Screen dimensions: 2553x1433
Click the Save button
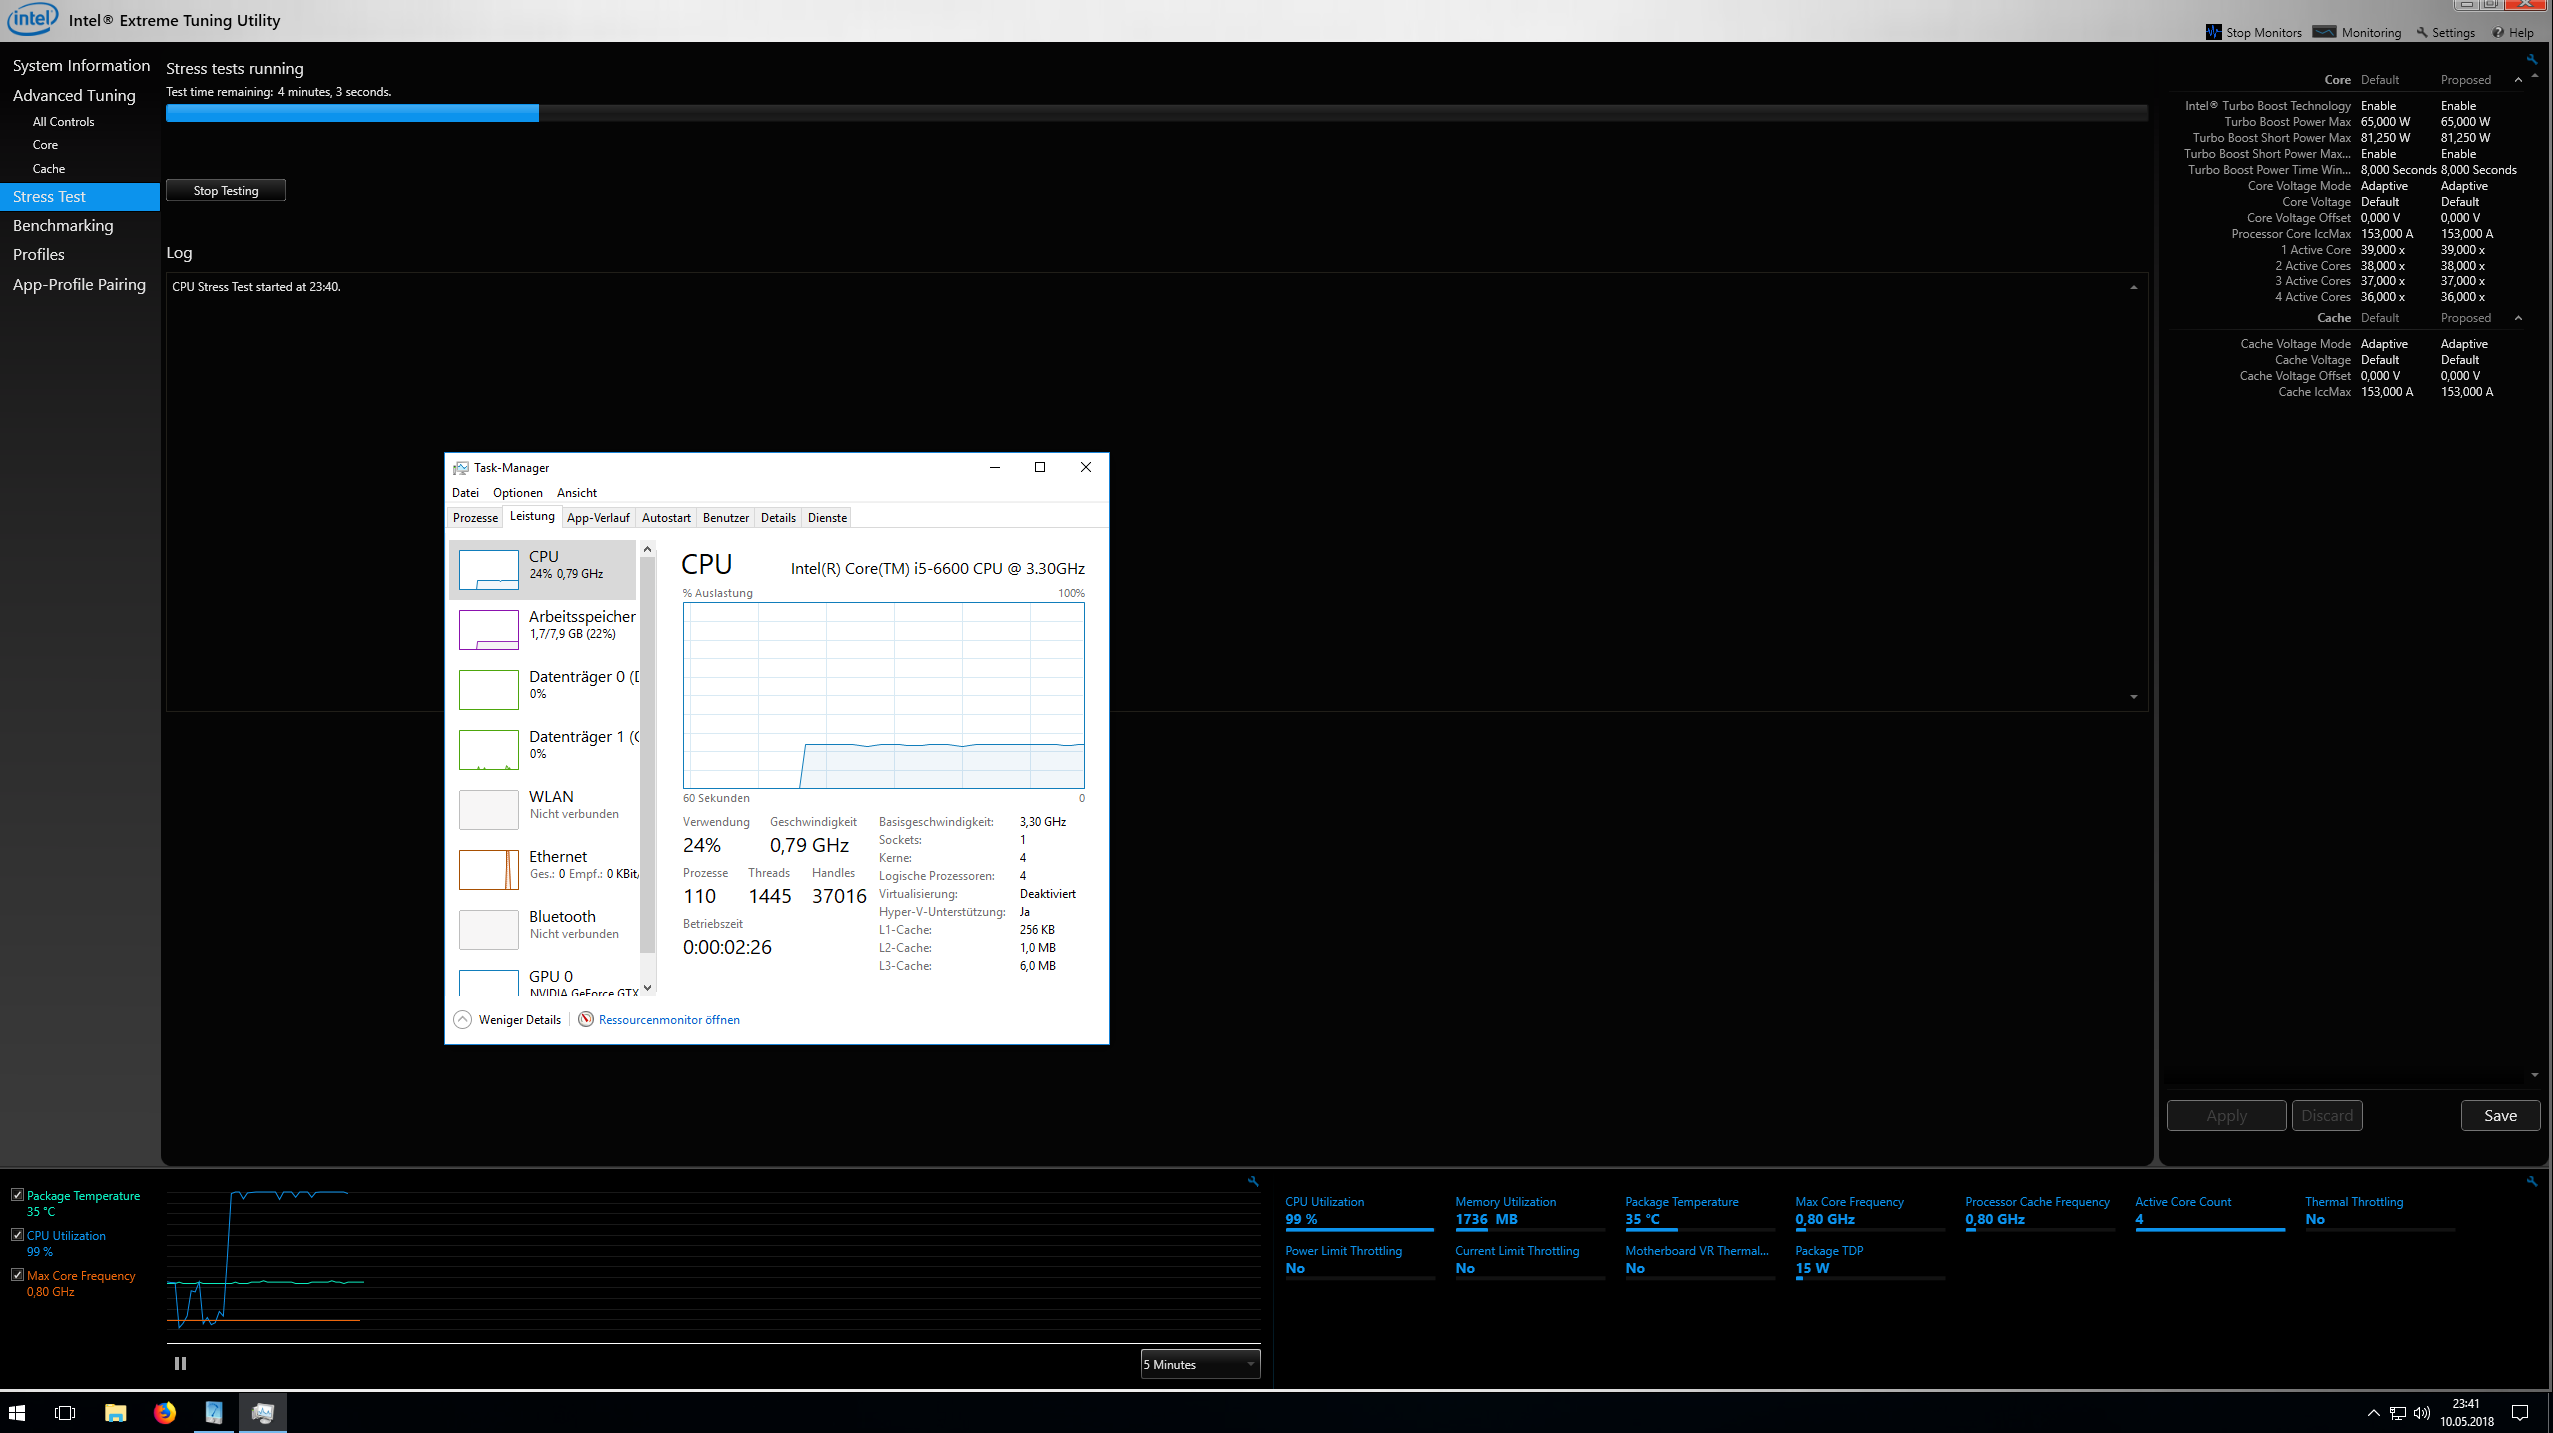[x=2500, y=1115]
